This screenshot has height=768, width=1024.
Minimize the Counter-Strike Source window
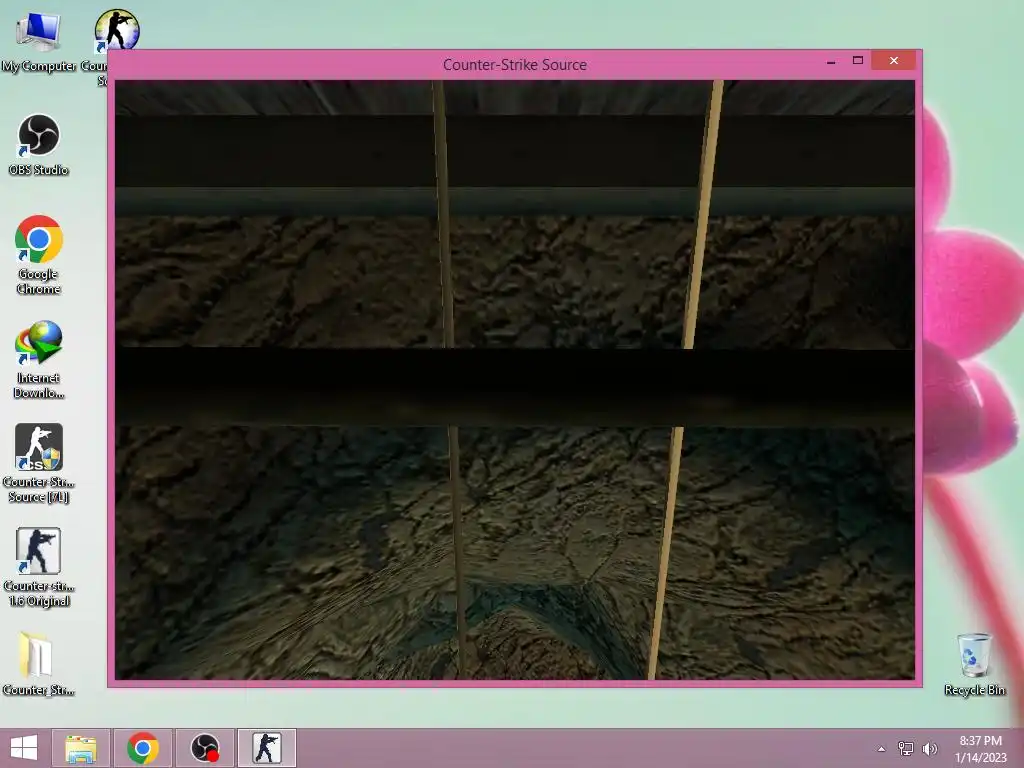tap(831, 61)
